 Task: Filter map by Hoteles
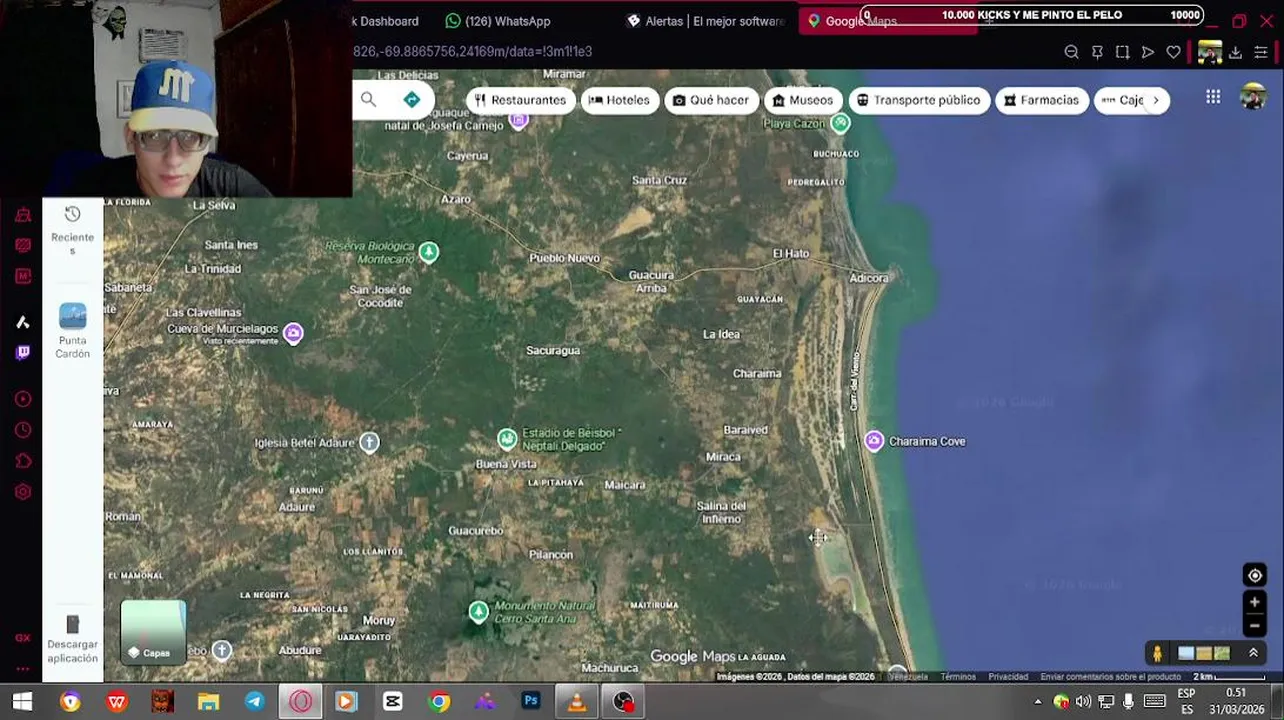pyautogui.click(x=619, y=100)
